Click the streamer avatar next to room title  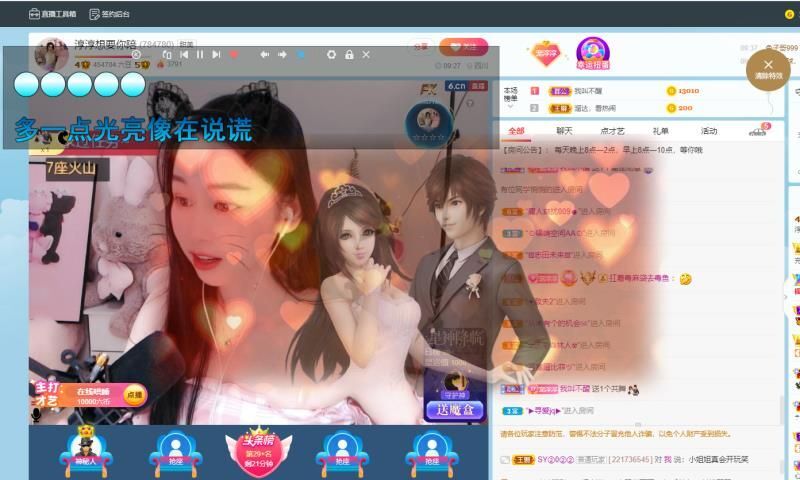(51, 54)
